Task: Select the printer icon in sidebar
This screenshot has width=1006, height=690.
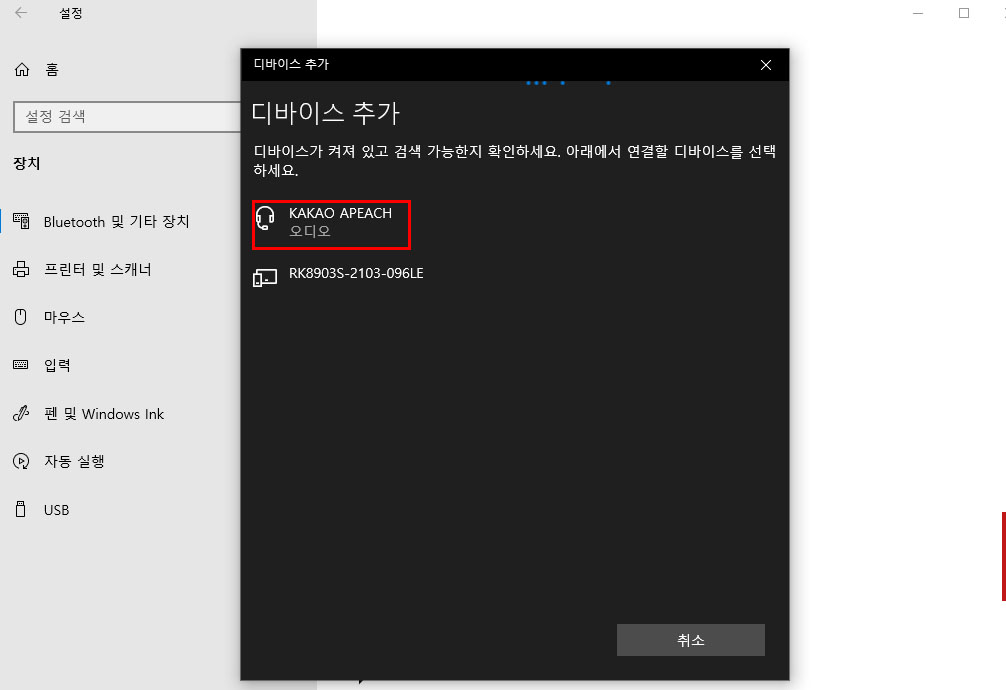Action: pyautogui.click(x=21, y=269)
